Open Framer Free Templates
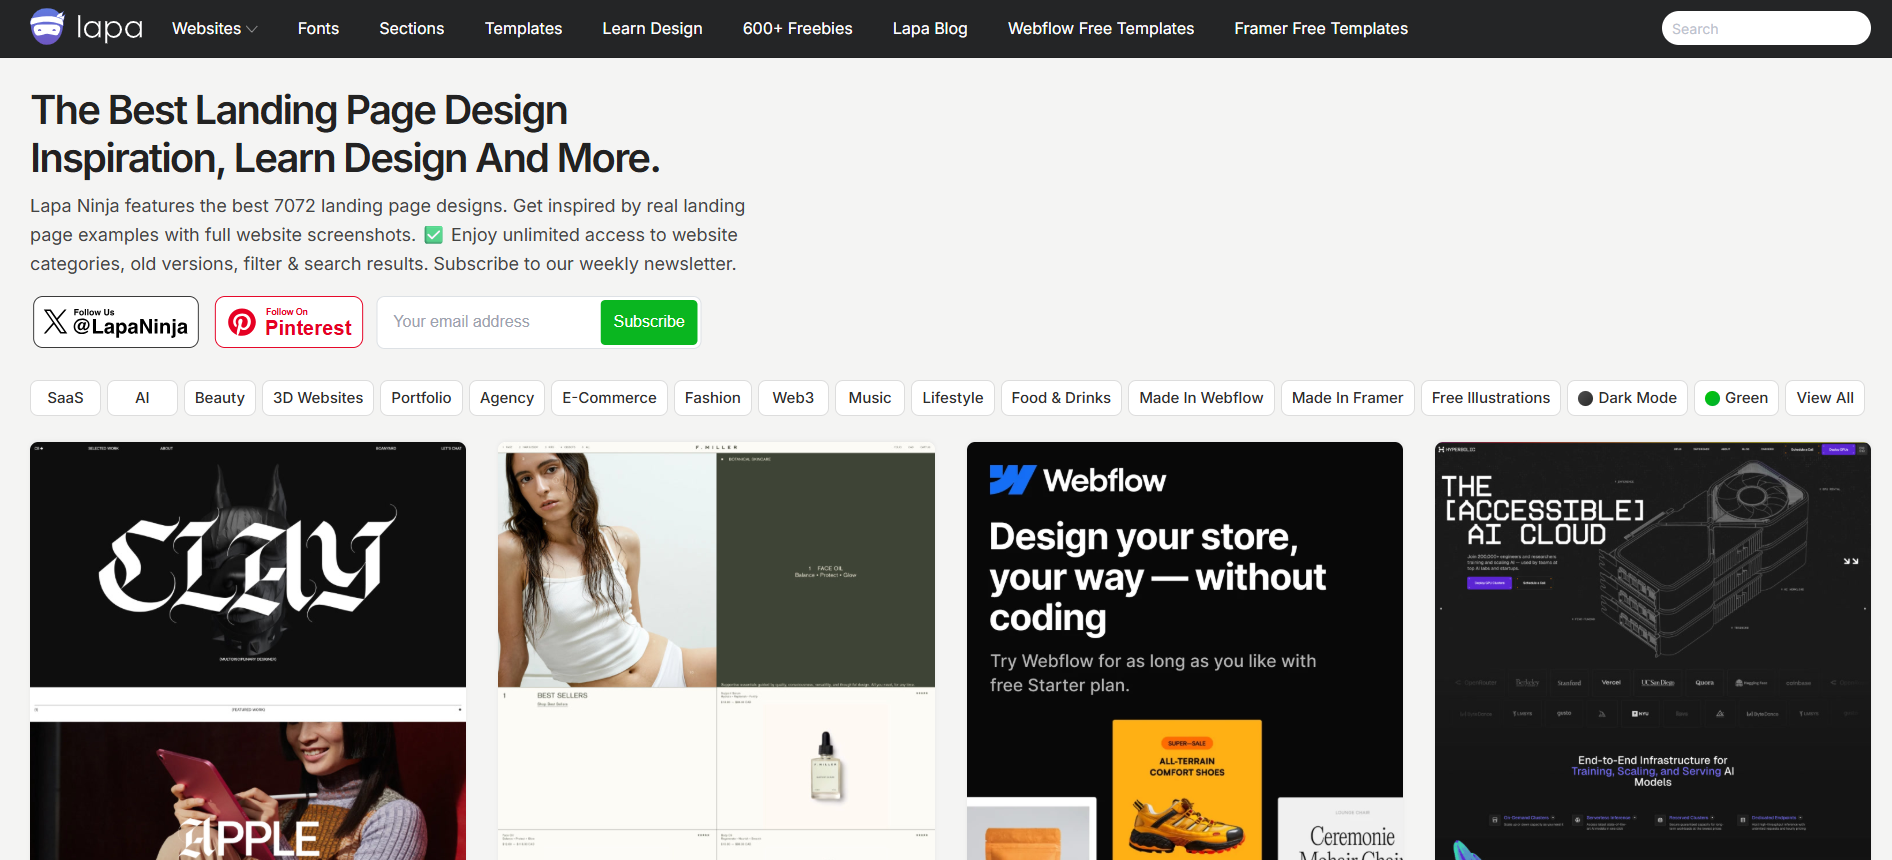The width and height of the screenshot is (1892, 860). 1321,29
